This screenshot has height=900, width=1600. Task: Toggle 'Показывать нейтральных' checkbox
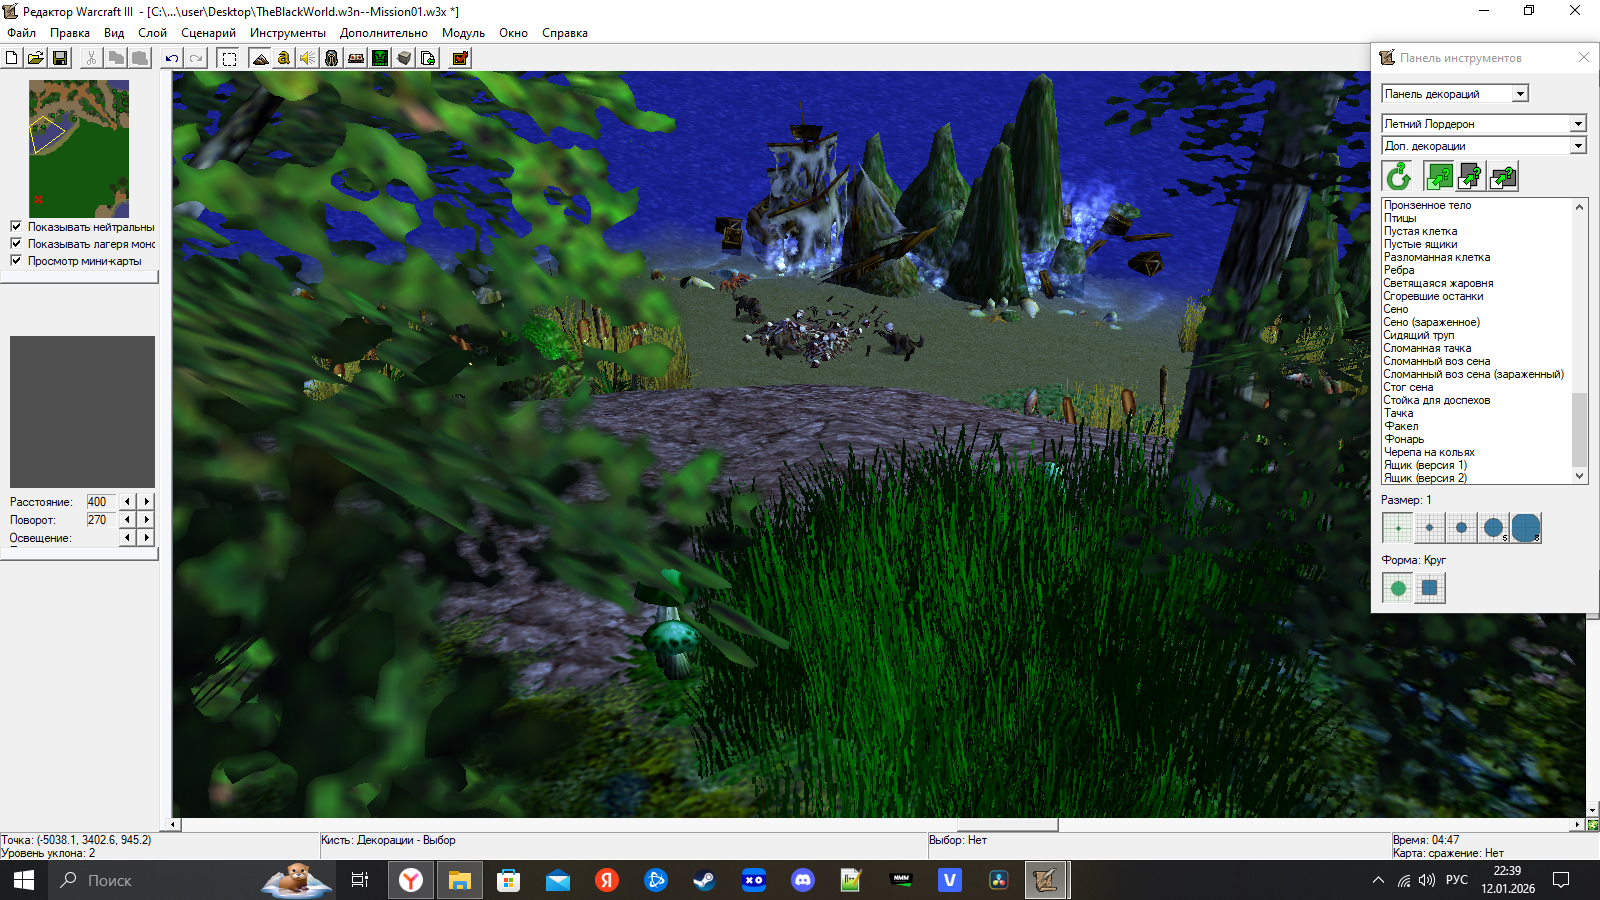pos(16,227)
